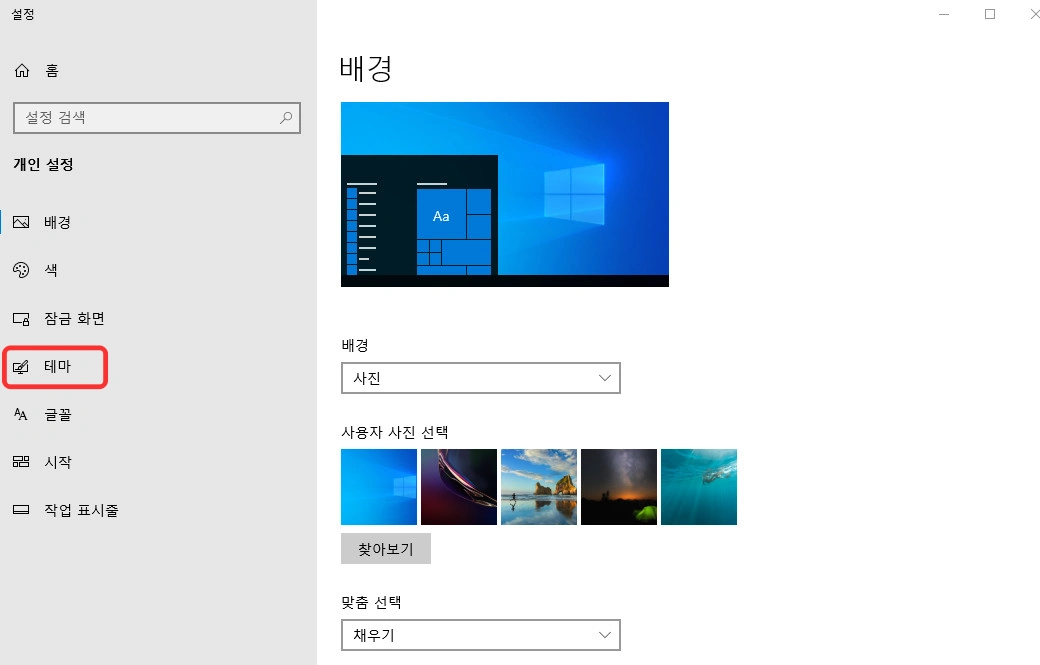The image size is (1040, 665).
Task: Select 테마 in the sidebar
Action: pos(158,367)
